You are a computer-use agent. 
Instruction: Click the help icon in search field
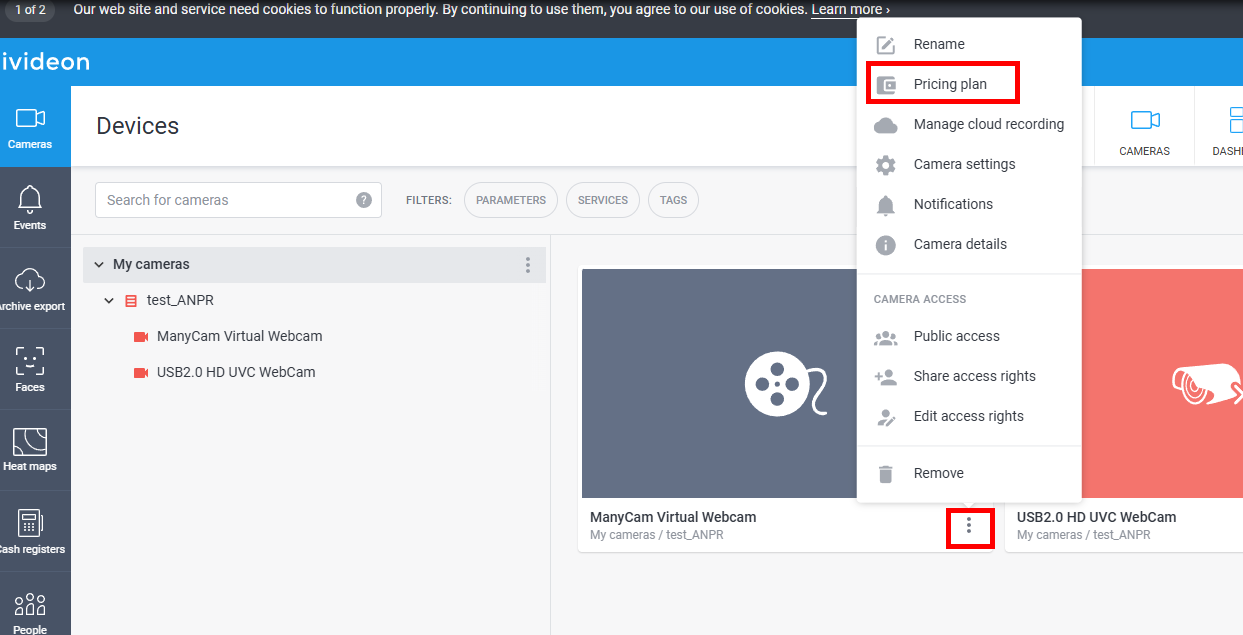tap(364, 200)
